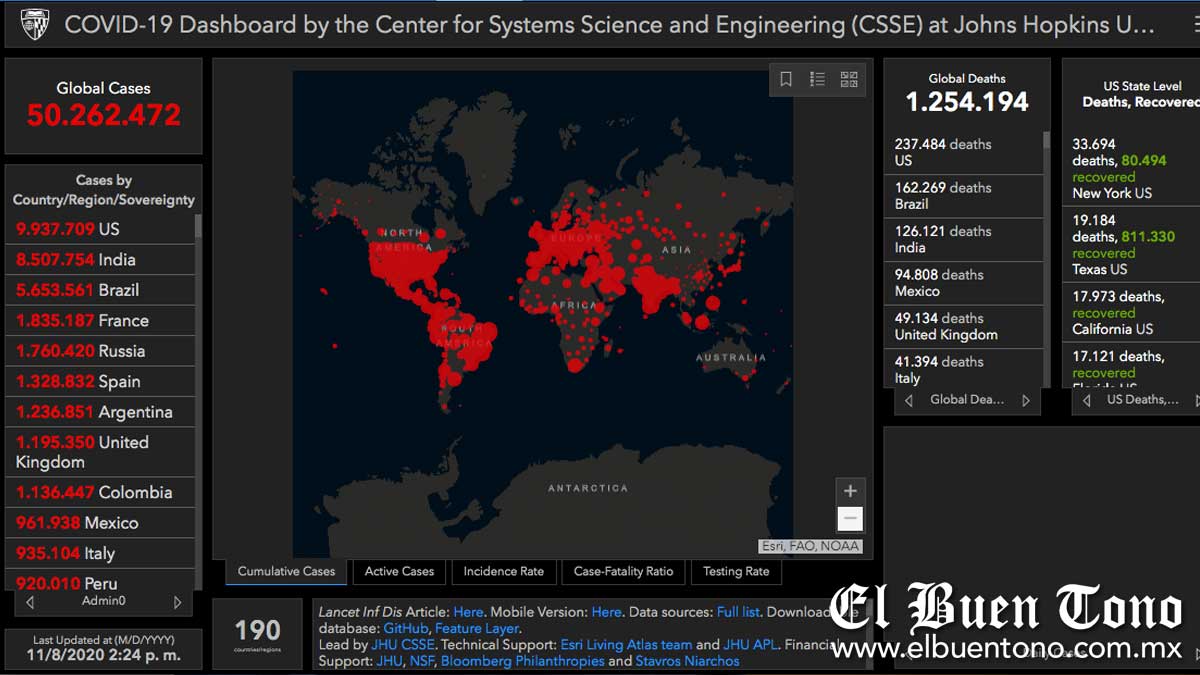Click the 237.484 deaths US entry

click(x=964, y=153)
